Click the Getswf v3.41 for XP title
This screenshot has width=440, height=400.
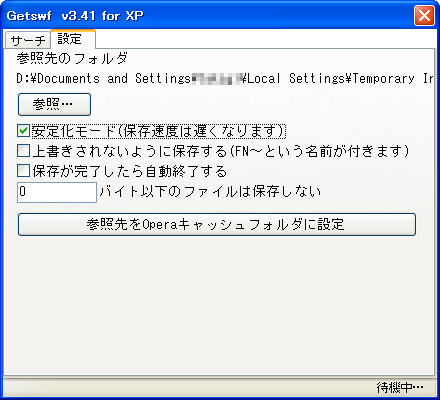click(75, 16)
